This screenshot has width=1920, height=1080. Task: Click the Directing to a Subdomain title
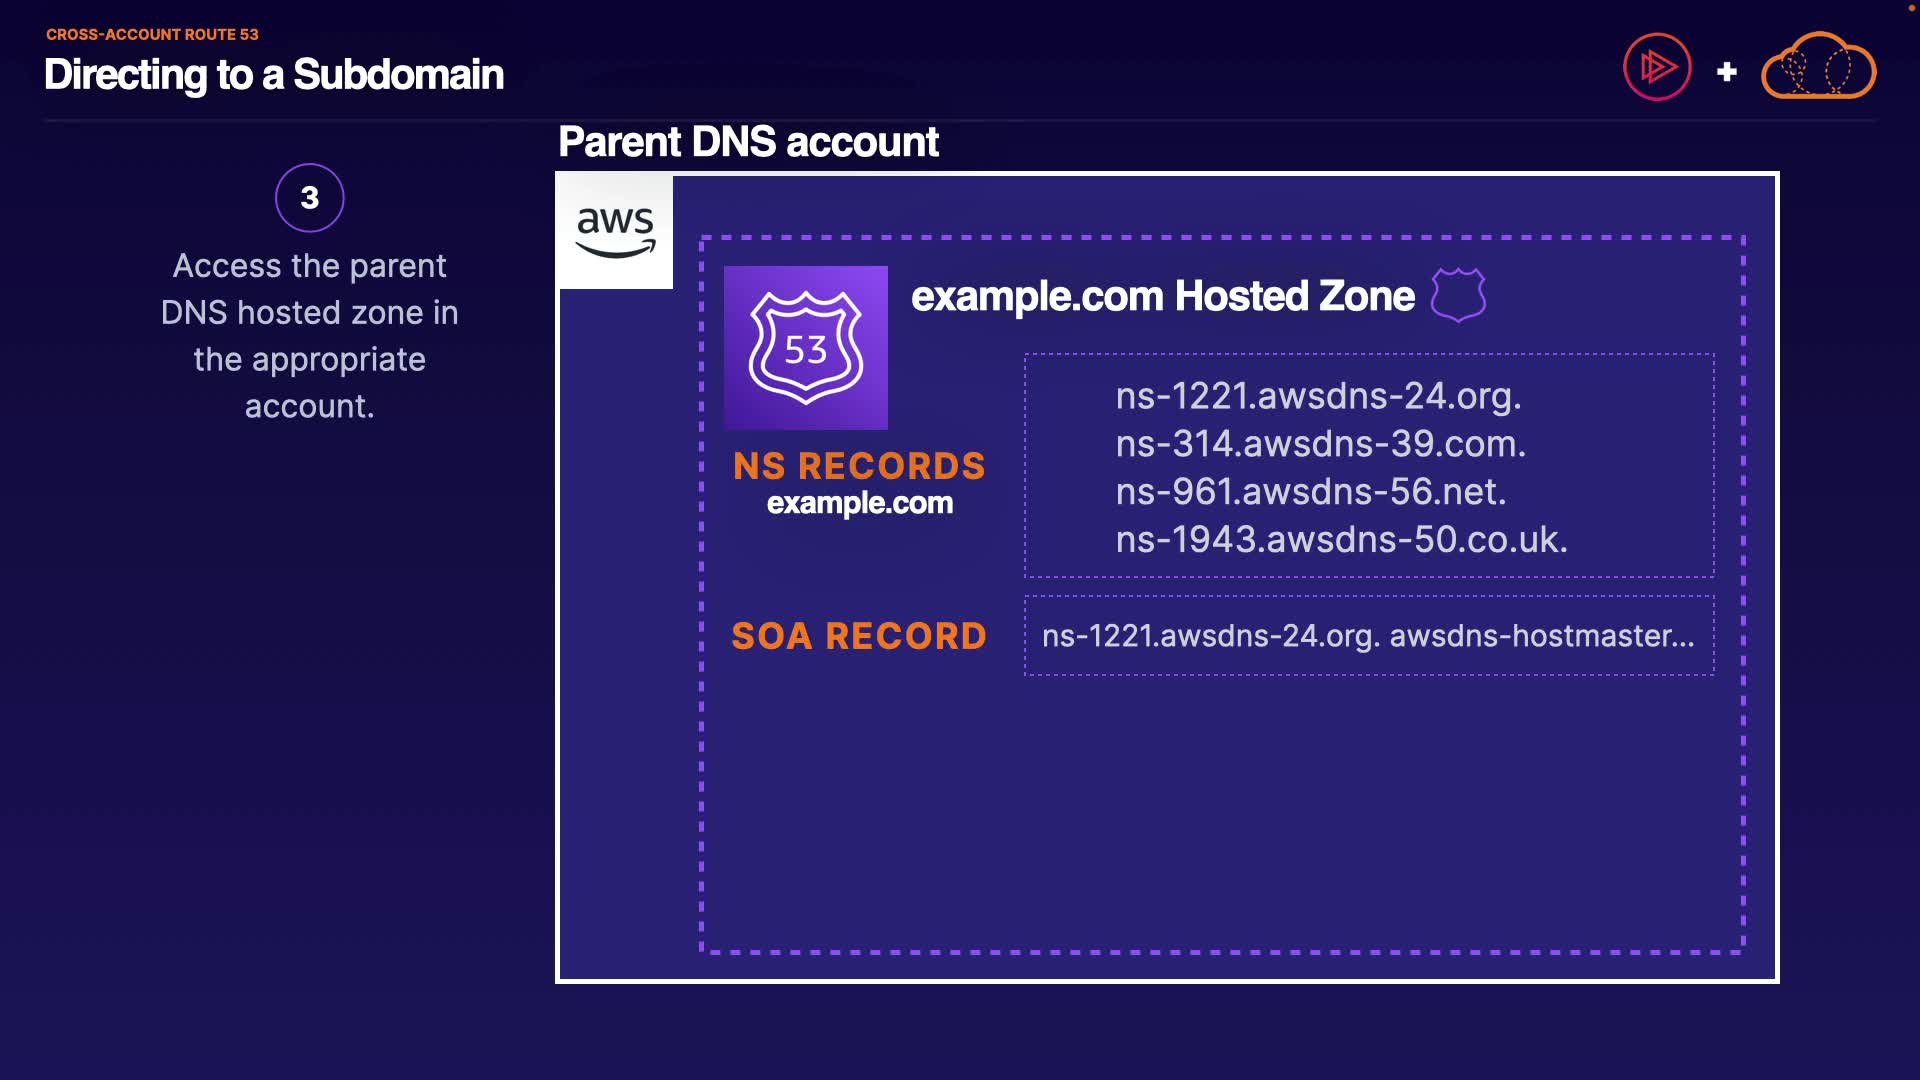pos(274,75)
